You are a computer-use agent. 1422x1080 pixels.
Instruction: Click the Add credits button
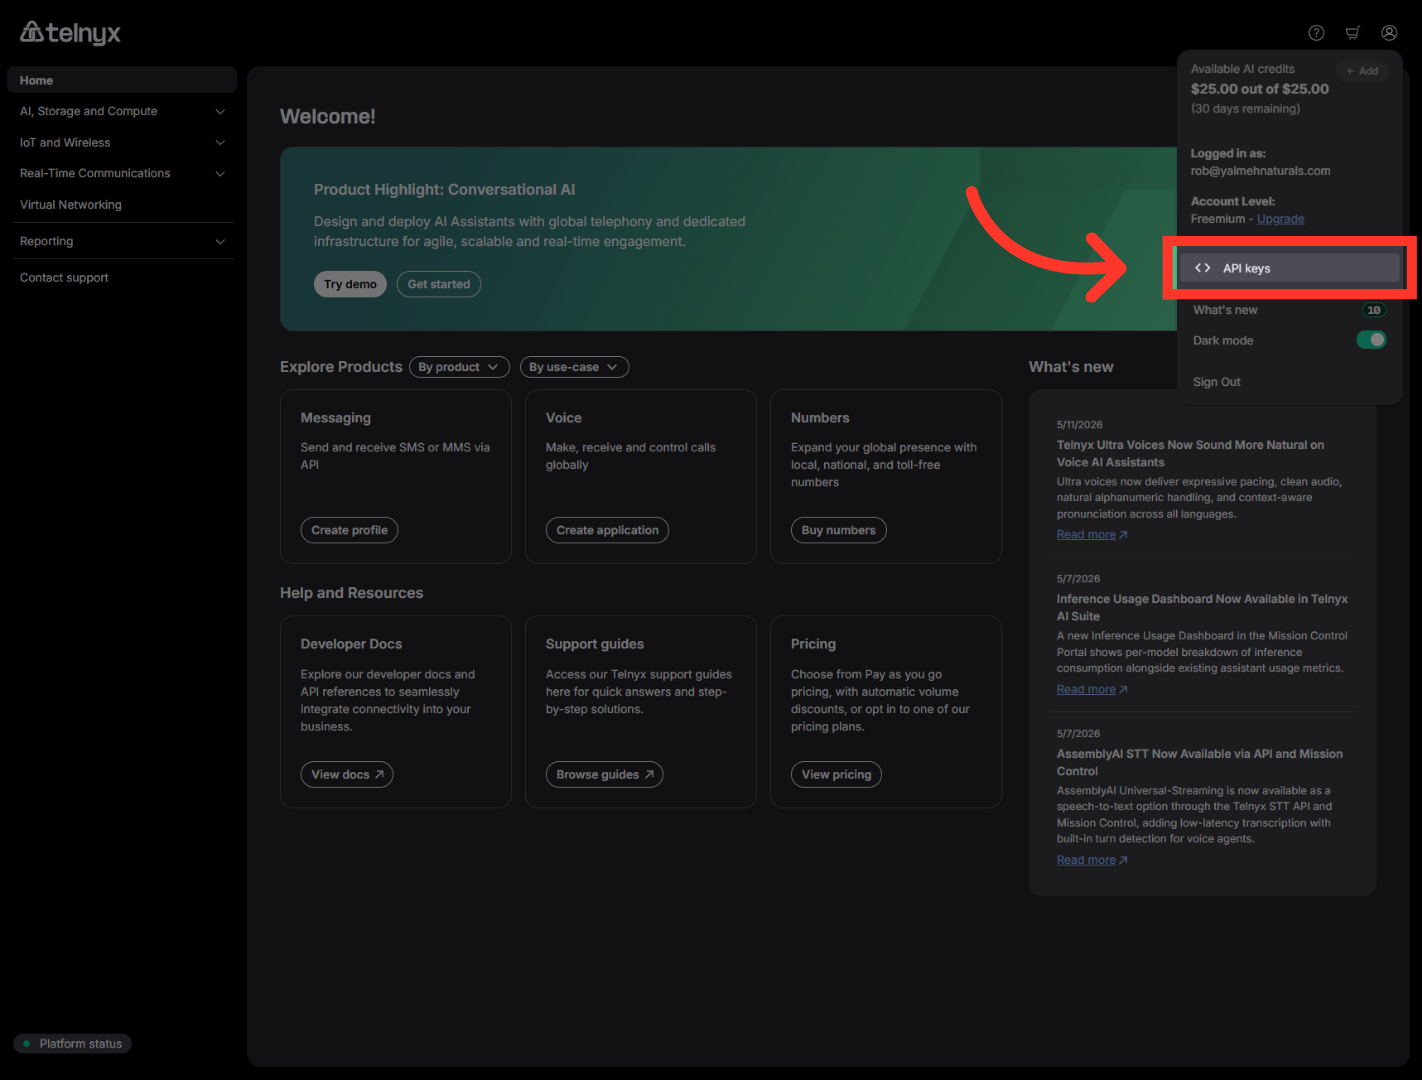(1362, 71)
